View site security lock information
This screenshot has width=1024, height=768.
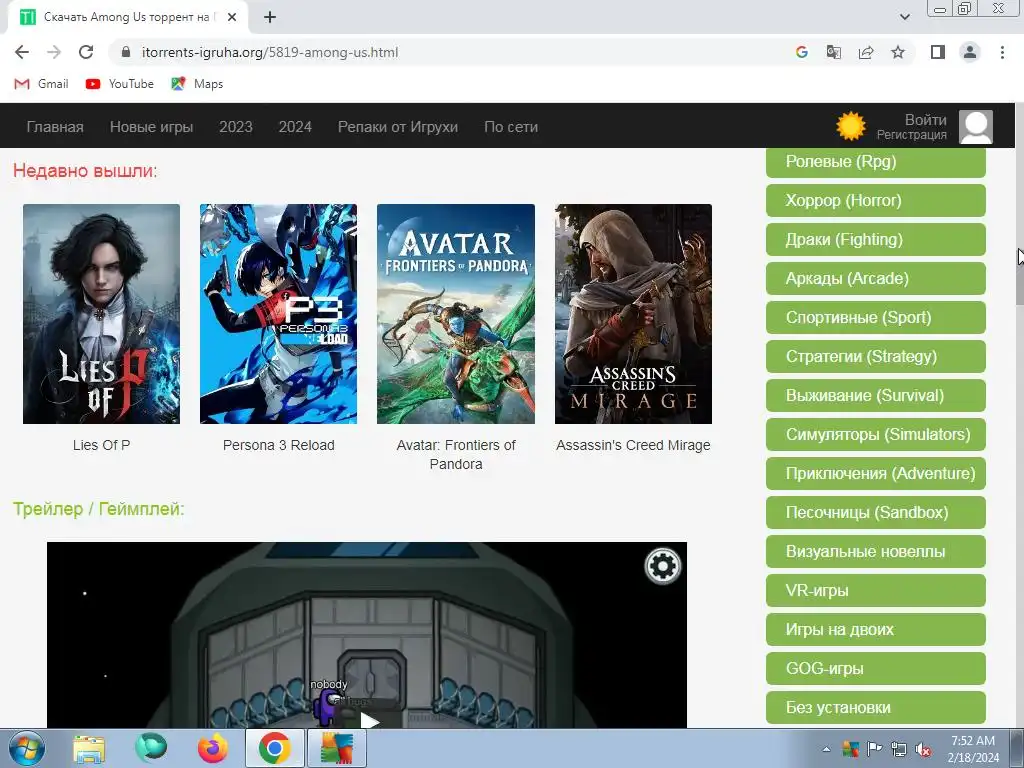tap(126, 52)
